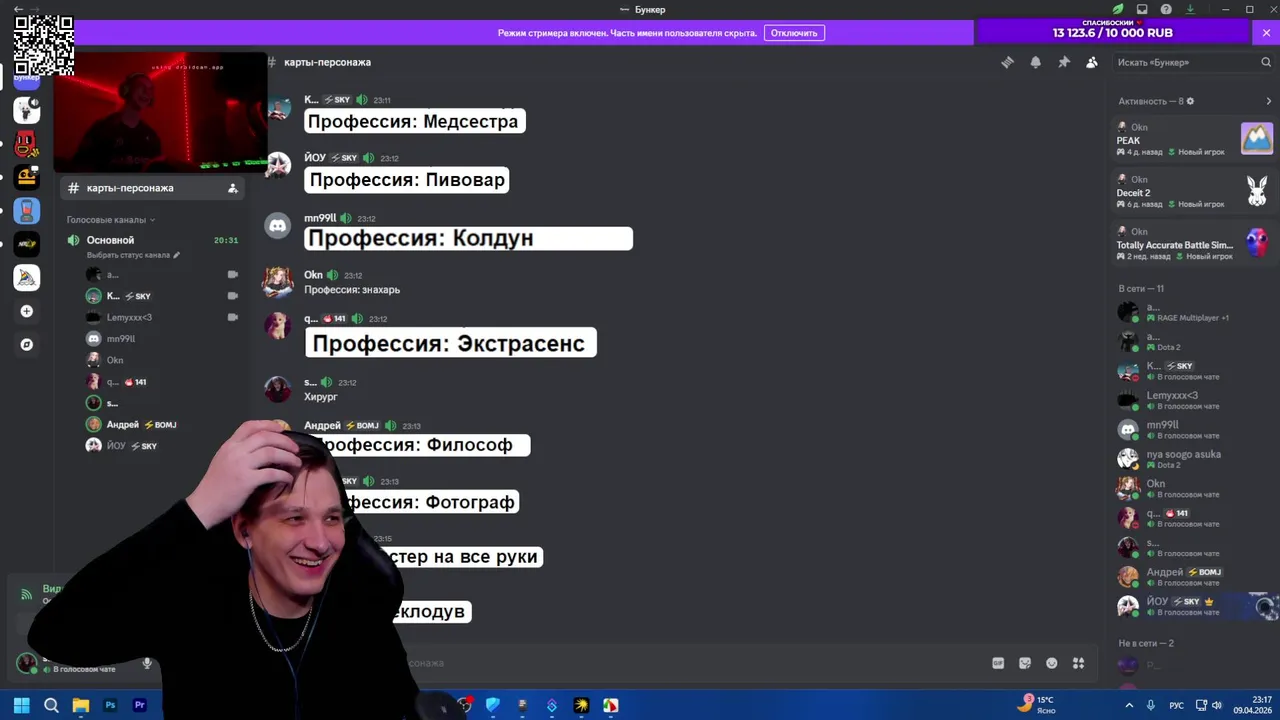Viewport: 1280px width, 720px height.
Task: Select blue blender server icon
Action: (x=27, y=211)
